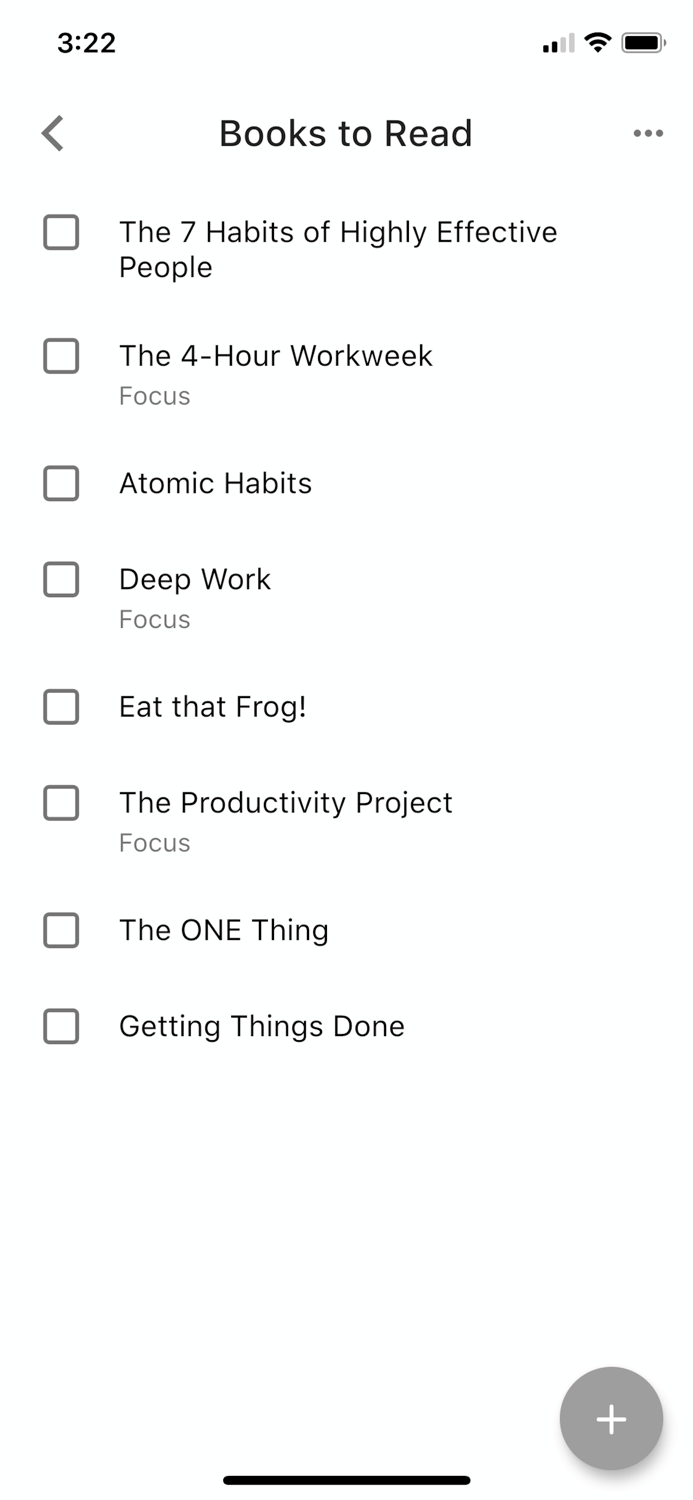Complete the Deep Work entry
Viewport: 693px width, 1500px height.
[x=61, y=579]
